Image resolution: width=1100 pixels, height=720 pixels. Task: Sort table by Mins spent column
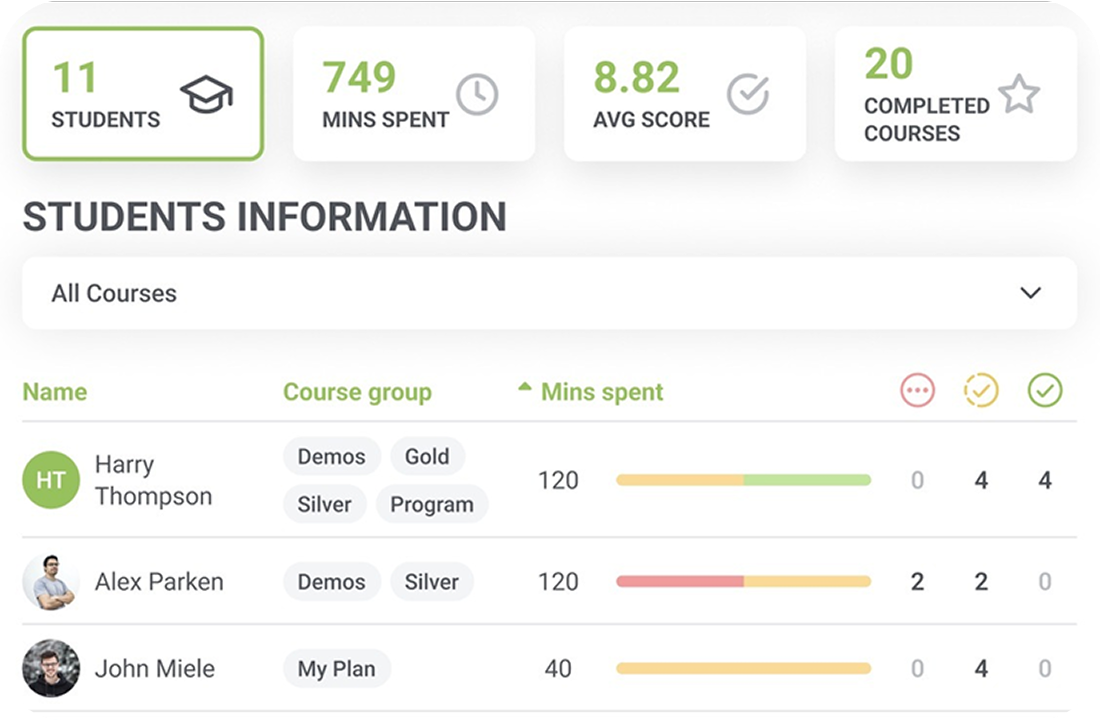click(x=601, y=392)
